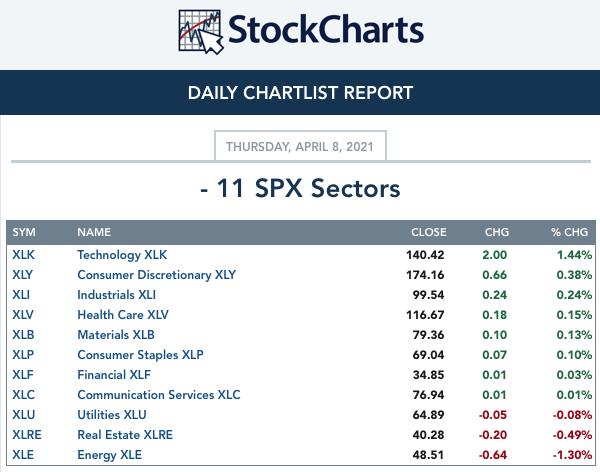Open Energy XLE chart link
Screen dimensions: 600x472
point(109,454)
